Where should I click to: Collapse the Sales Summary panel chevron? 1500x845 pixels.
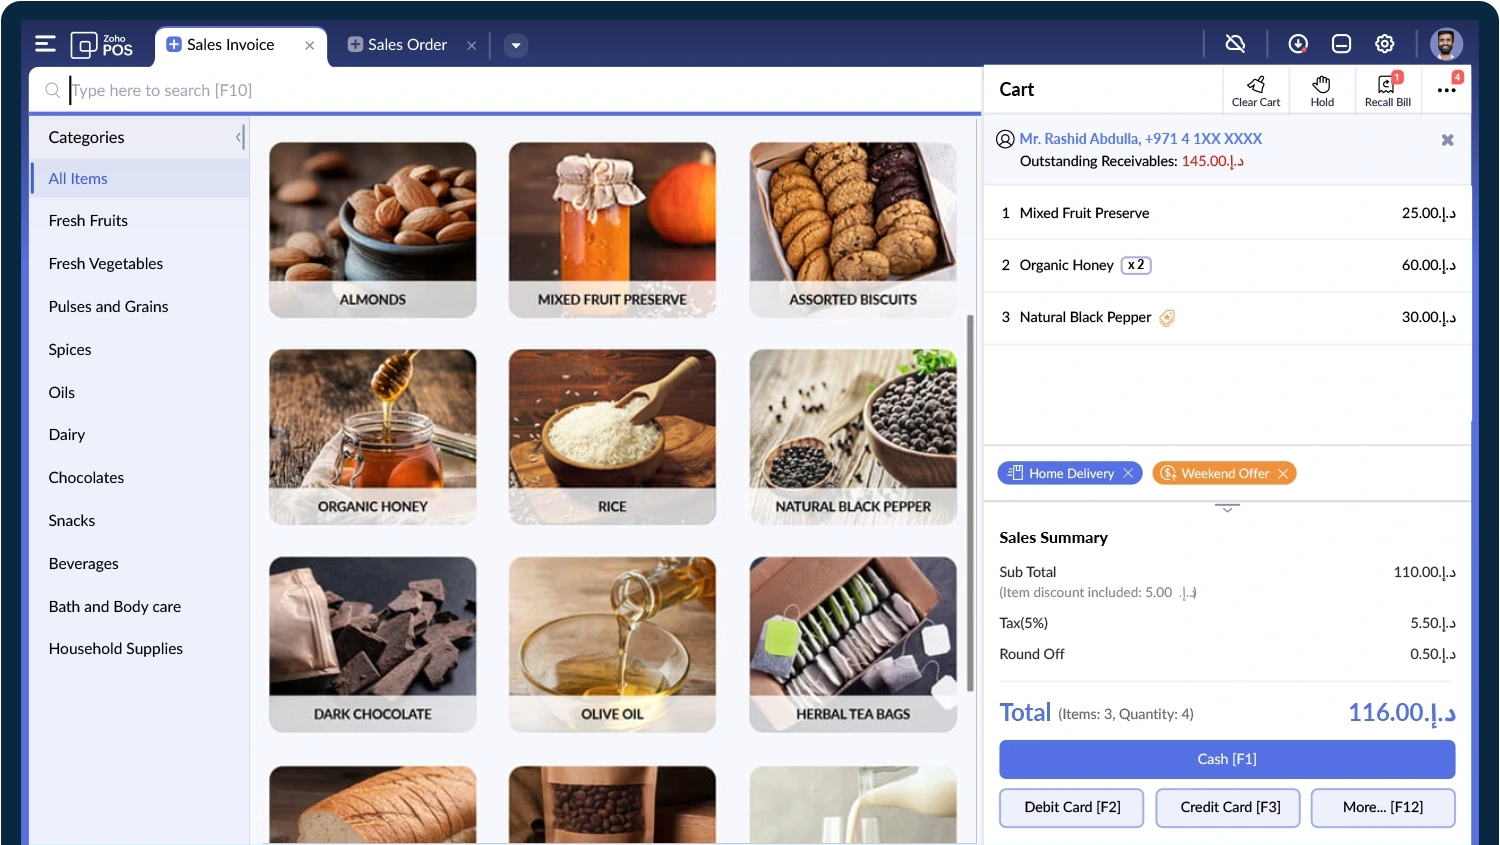(1227, 508)
